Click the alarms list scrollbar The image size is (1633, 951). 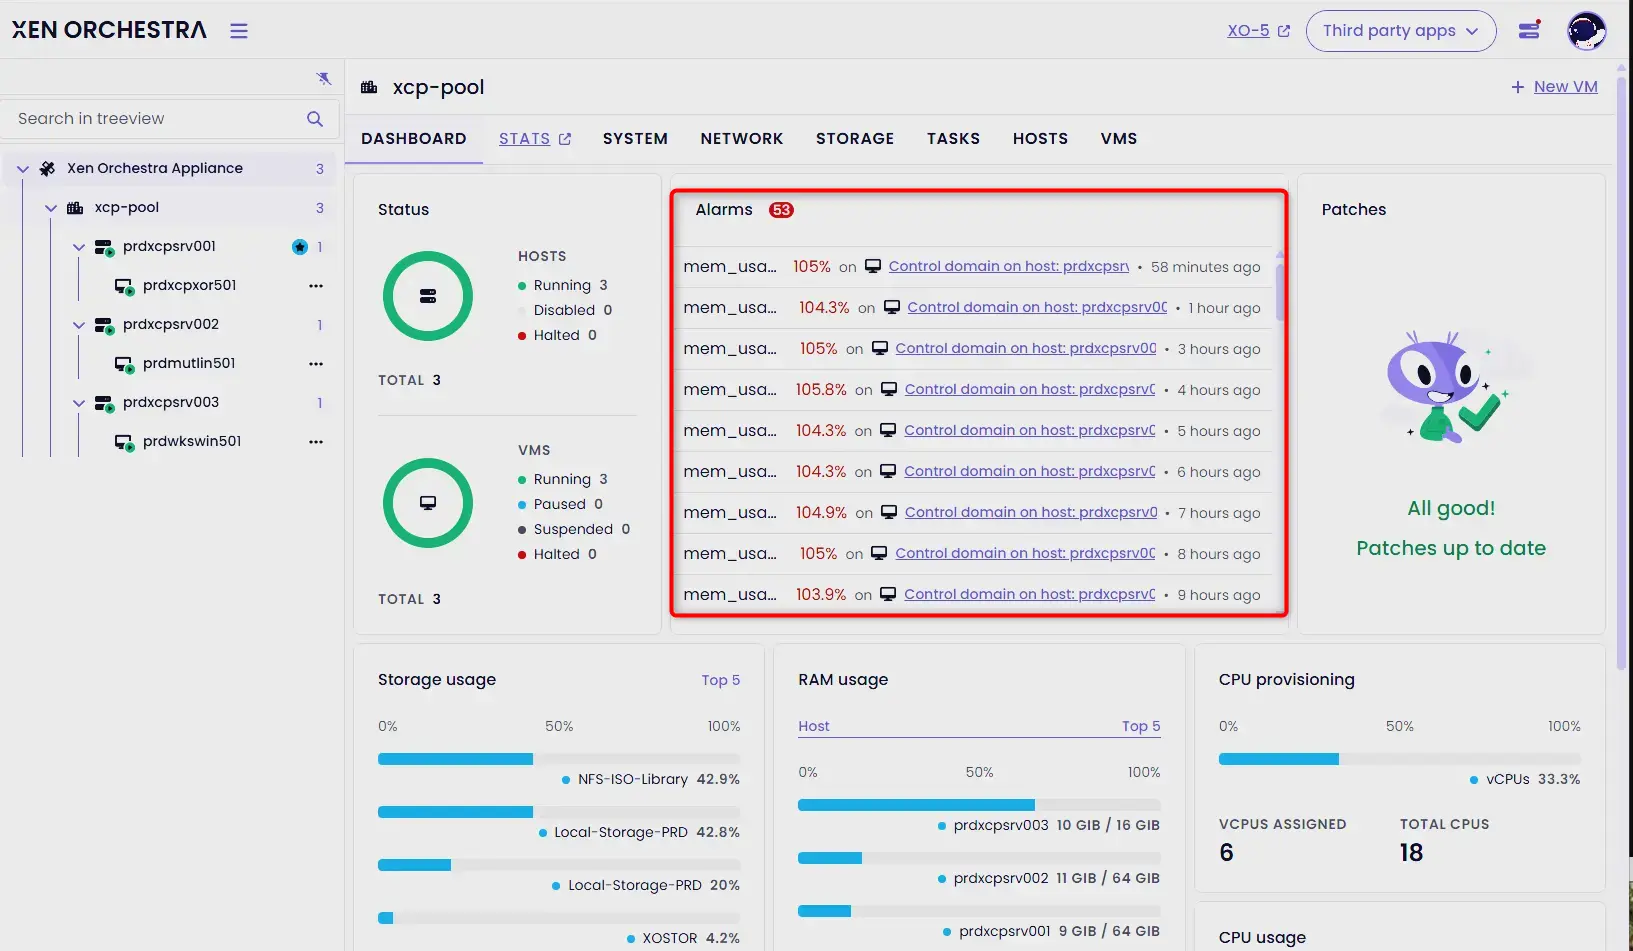coord(1279,290)
